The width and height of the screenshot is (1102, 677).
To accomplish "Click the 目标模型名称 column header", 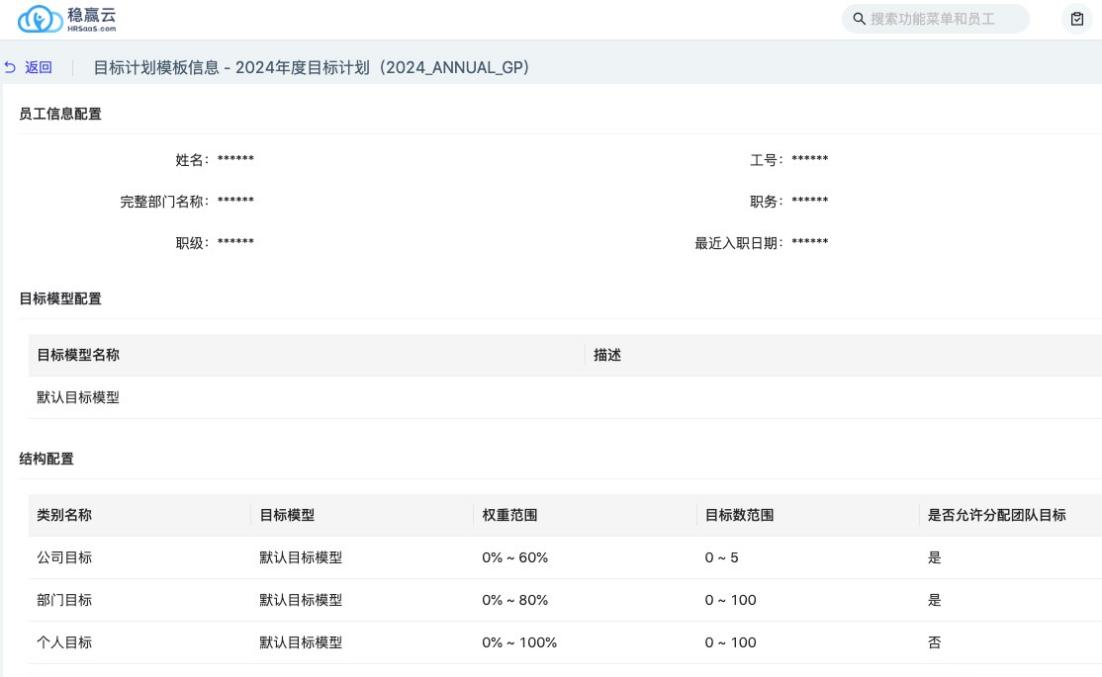I will (80, 355).
